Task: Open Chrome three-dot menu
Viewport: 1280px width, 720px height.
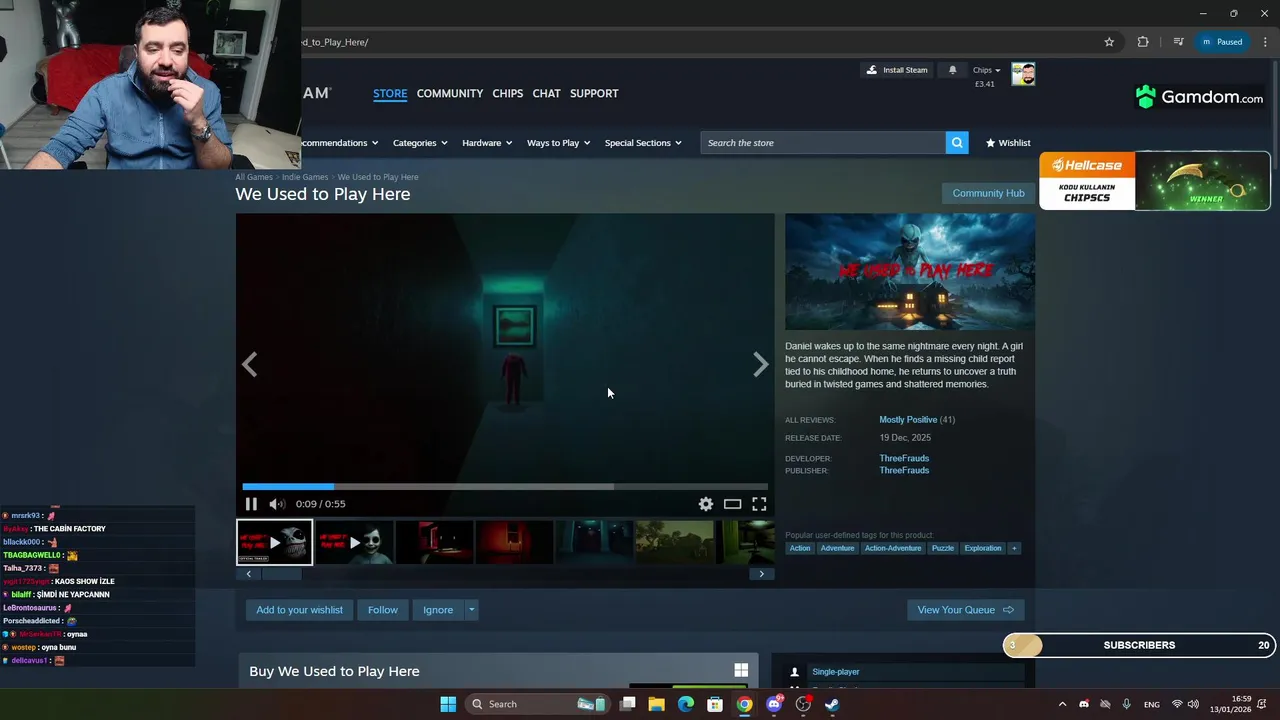Action: click(x=1265, y=42)
